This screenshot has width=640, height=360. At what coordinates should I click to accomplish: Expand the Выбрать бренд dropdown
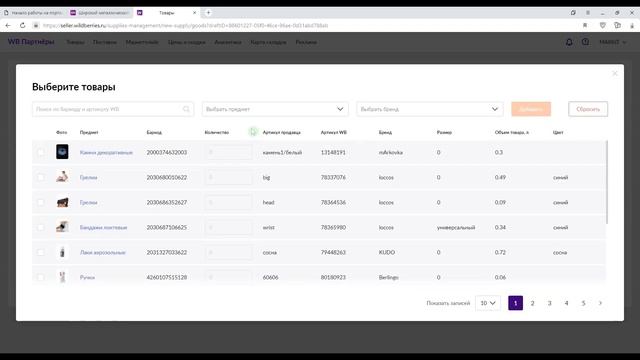(429, 109)
